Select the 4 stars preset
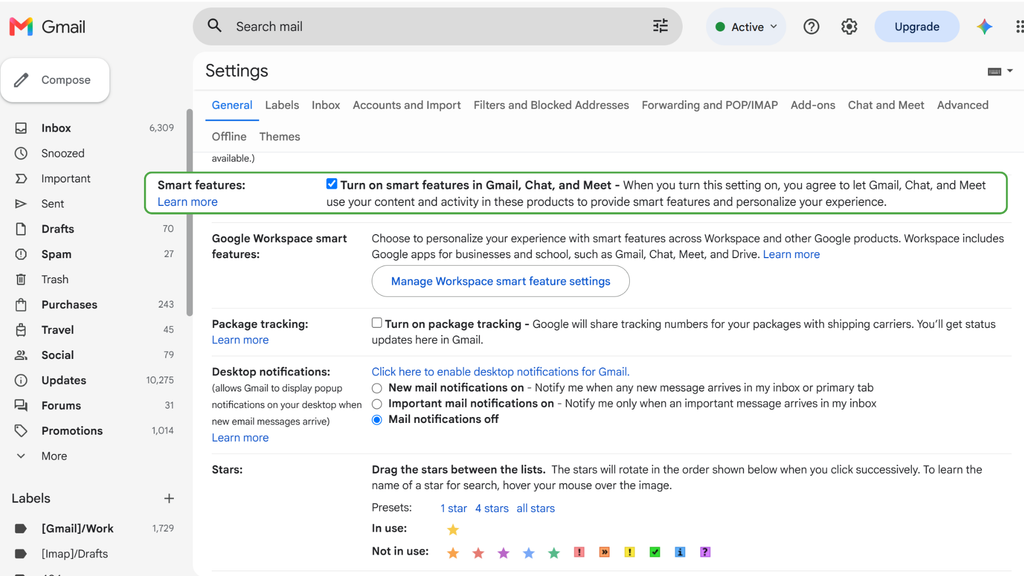This screenshot has width=1024, height=576. point(492,508)
